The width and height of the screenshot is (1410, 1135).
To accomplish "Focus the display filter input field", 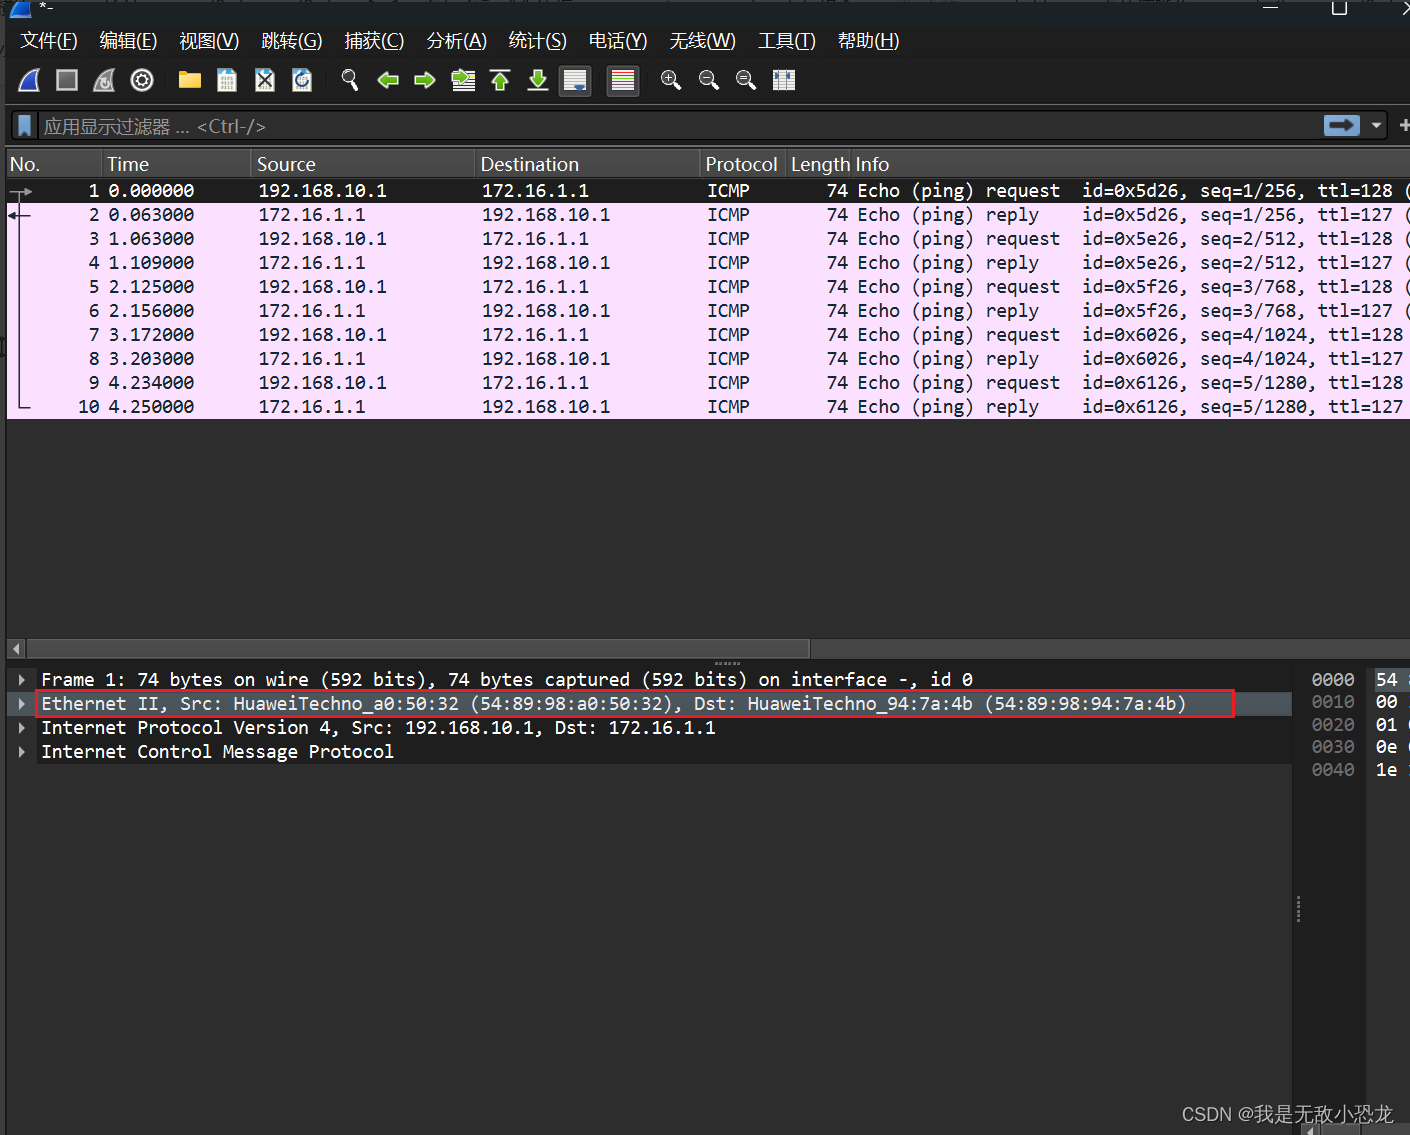I will tap(680, 126).
